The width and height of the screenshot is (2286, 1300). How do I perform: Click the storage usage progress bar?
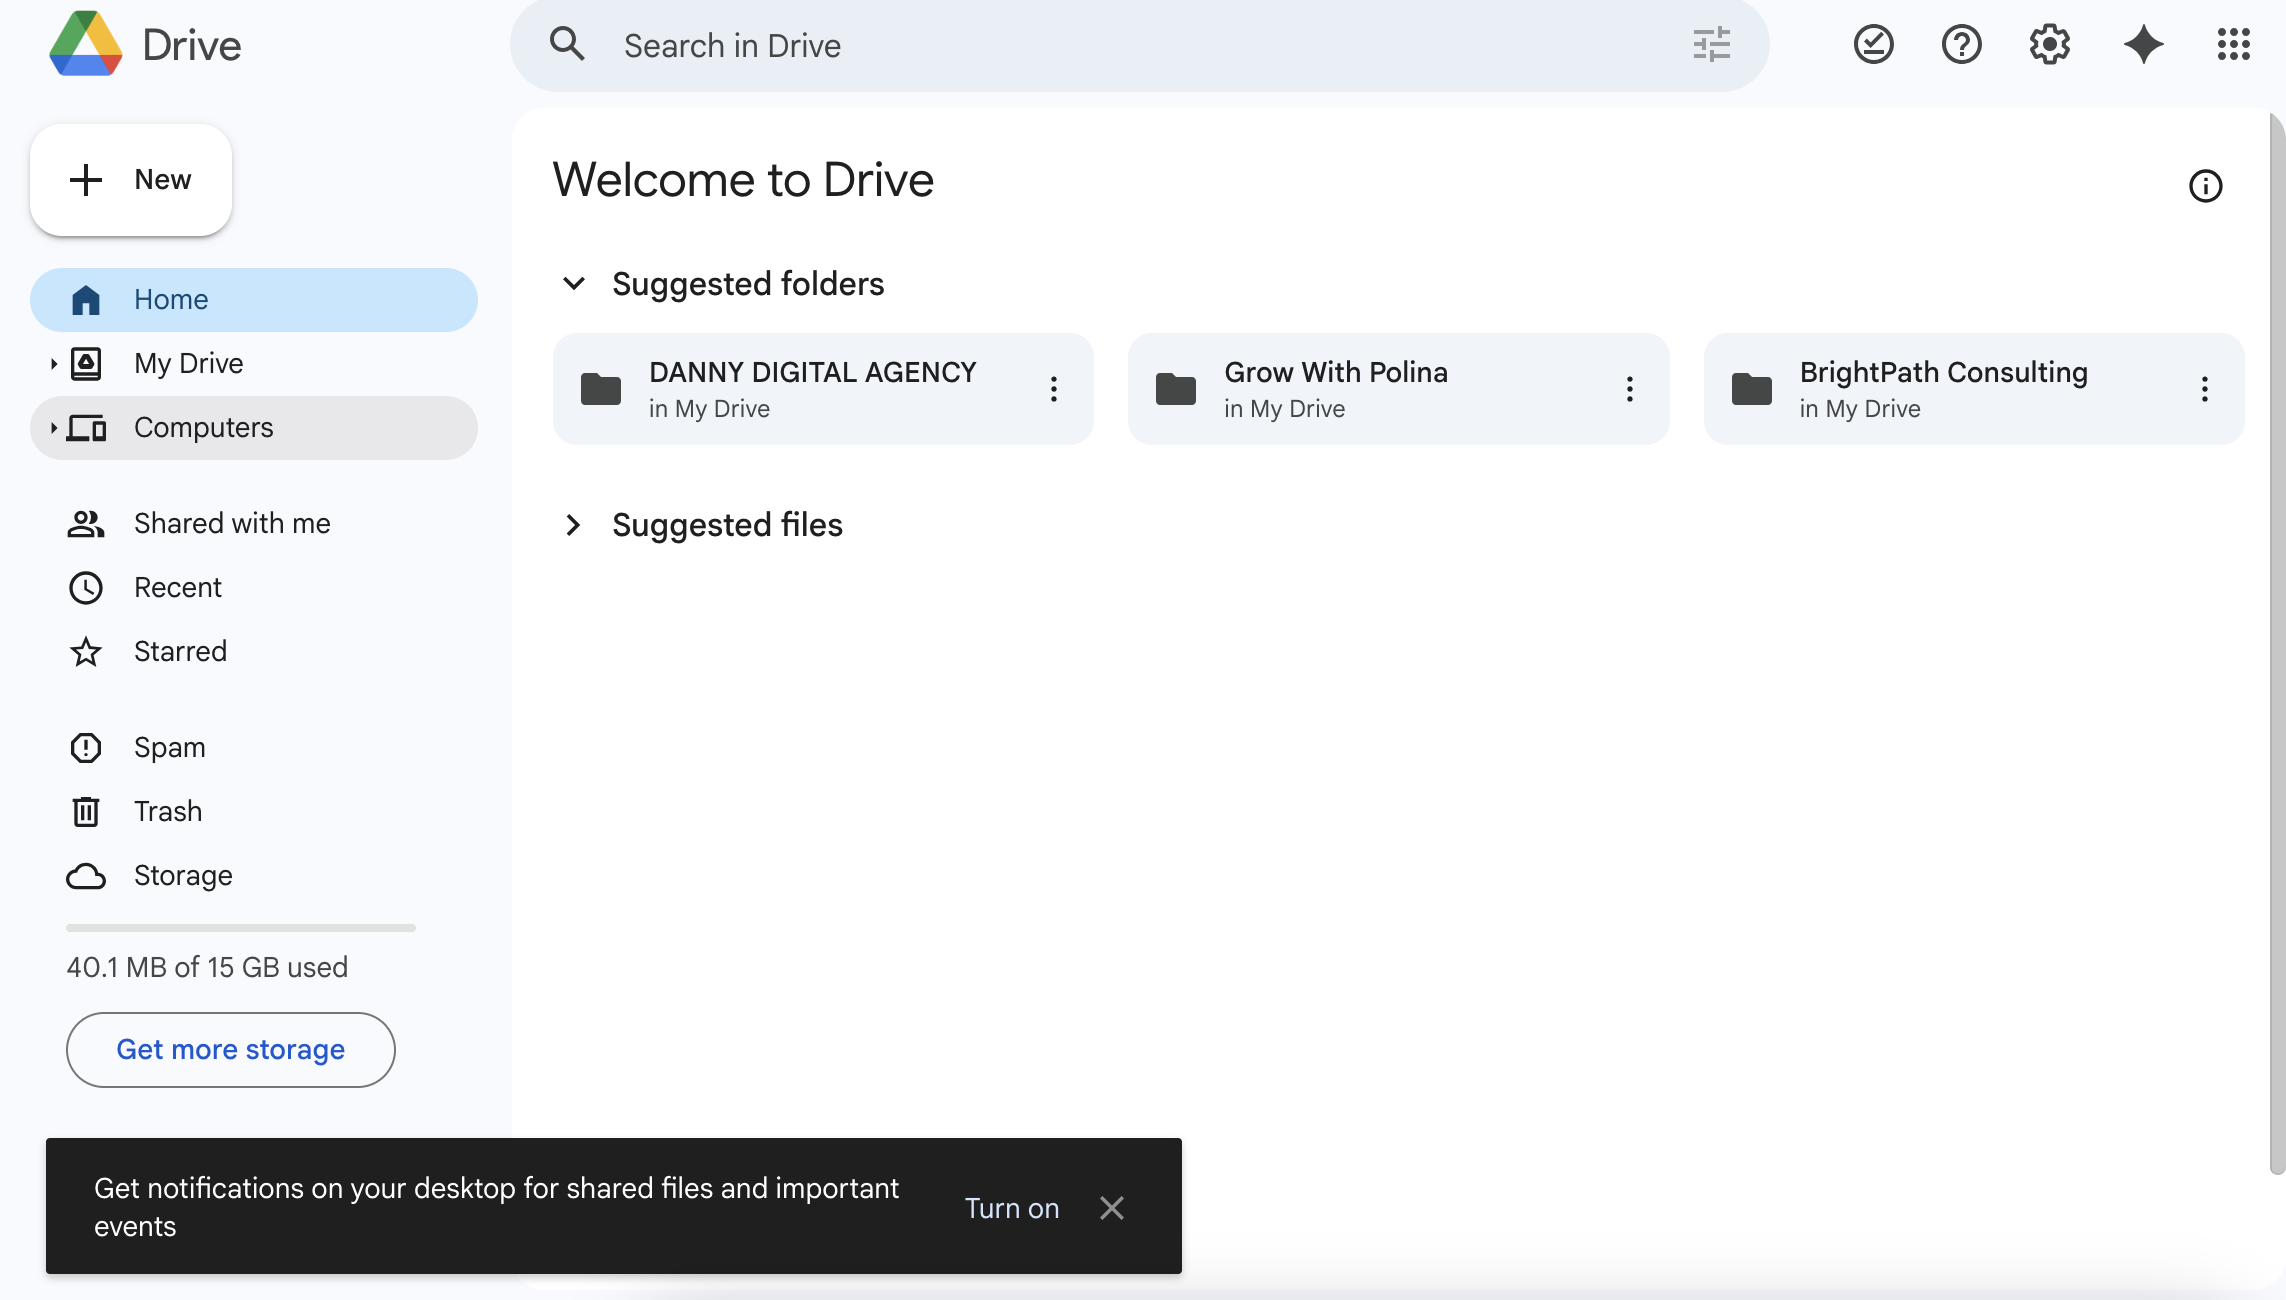241,928
